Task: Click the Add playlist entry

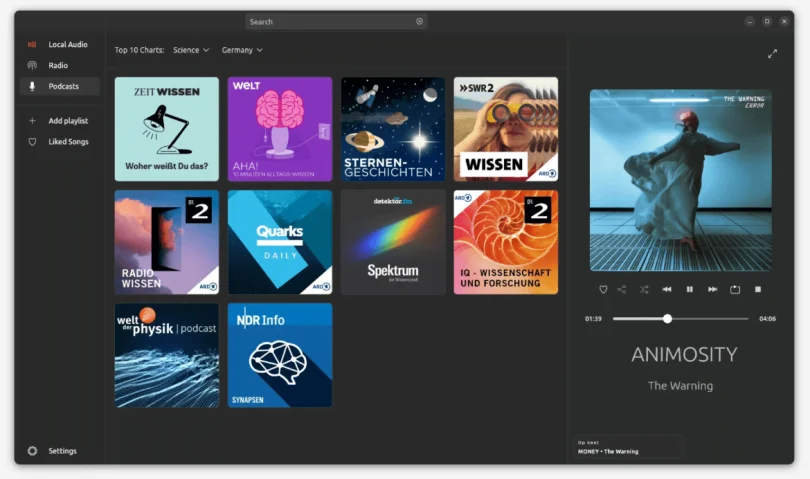Action: pos(59,120)
